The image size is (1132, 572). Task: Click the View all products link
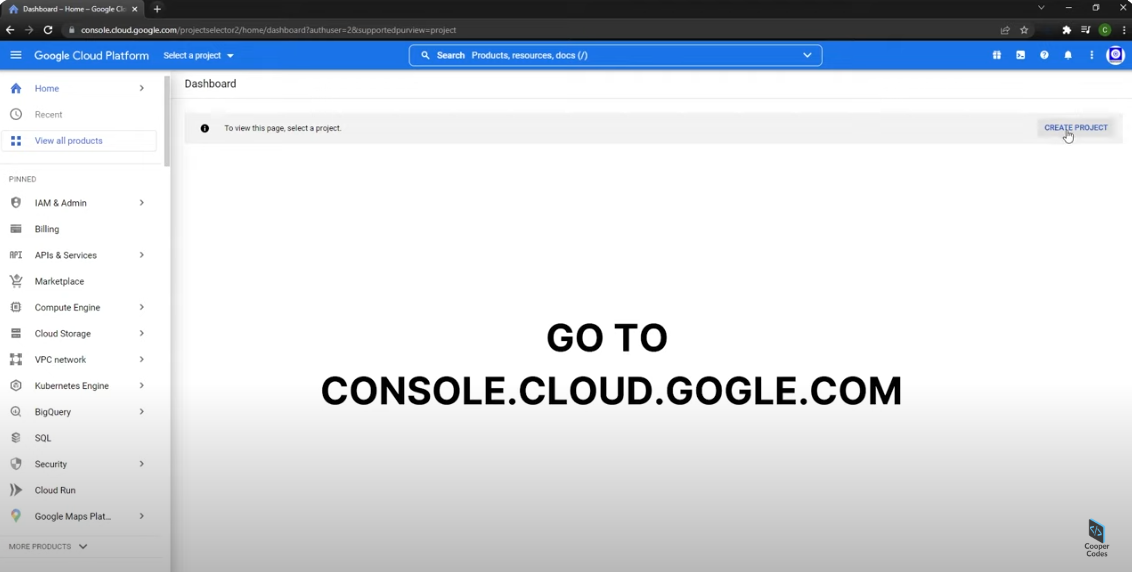click(x=69, y=141)
